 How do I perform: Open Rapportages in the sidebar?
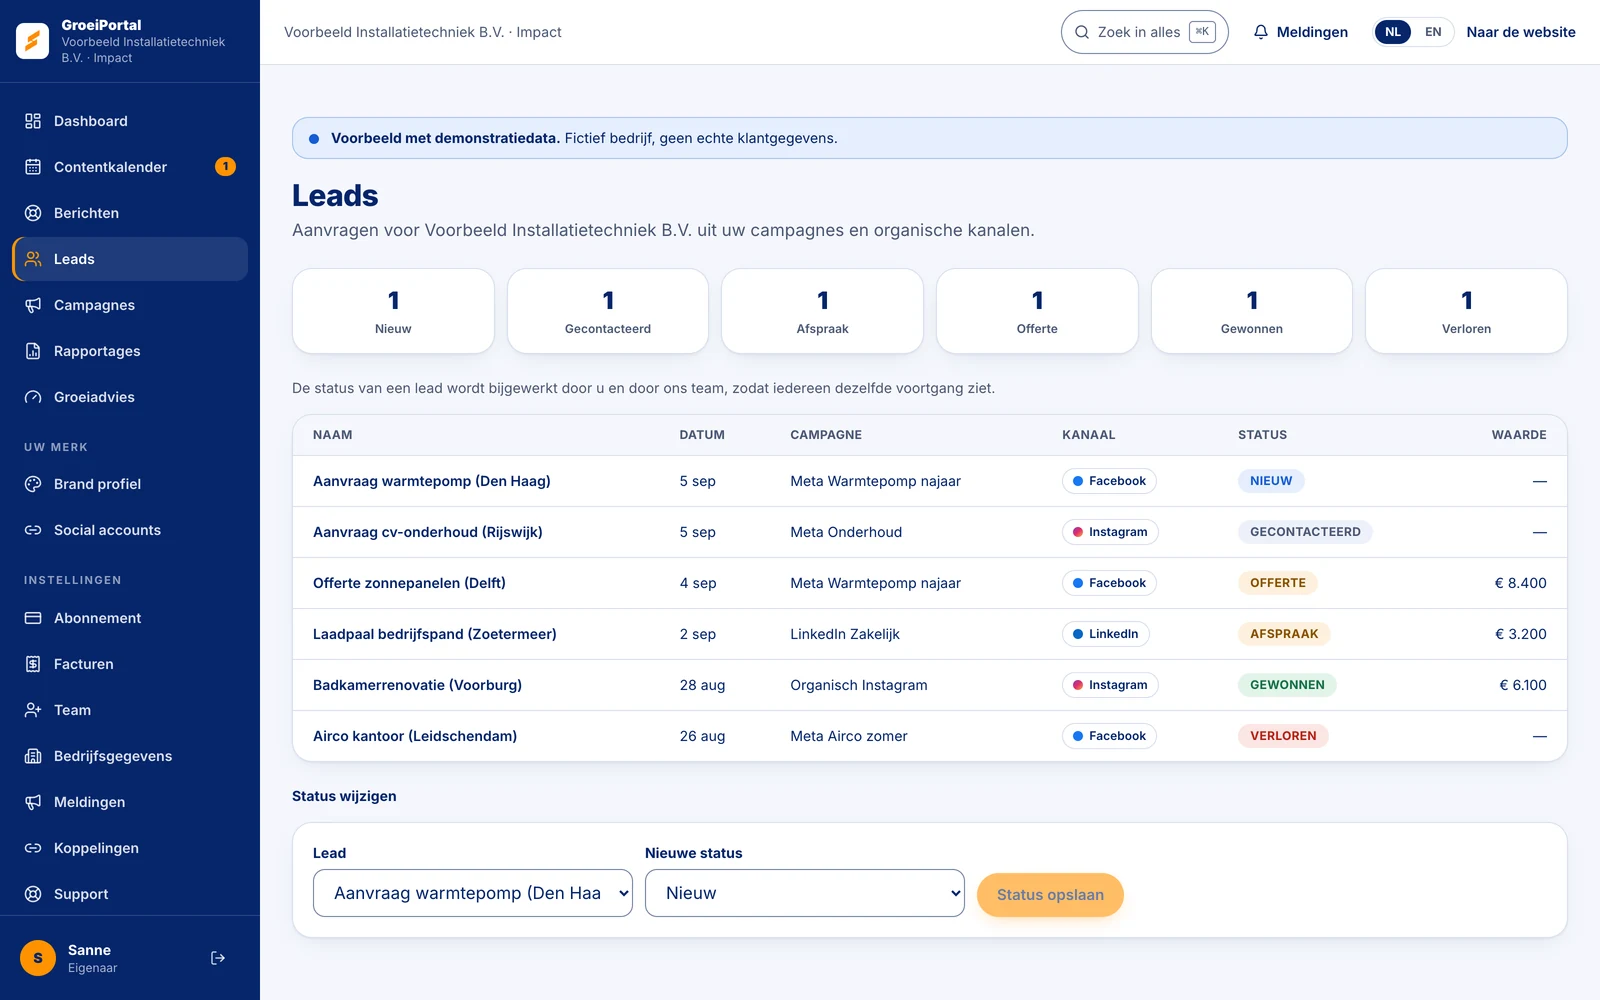[x=130, y=351]
